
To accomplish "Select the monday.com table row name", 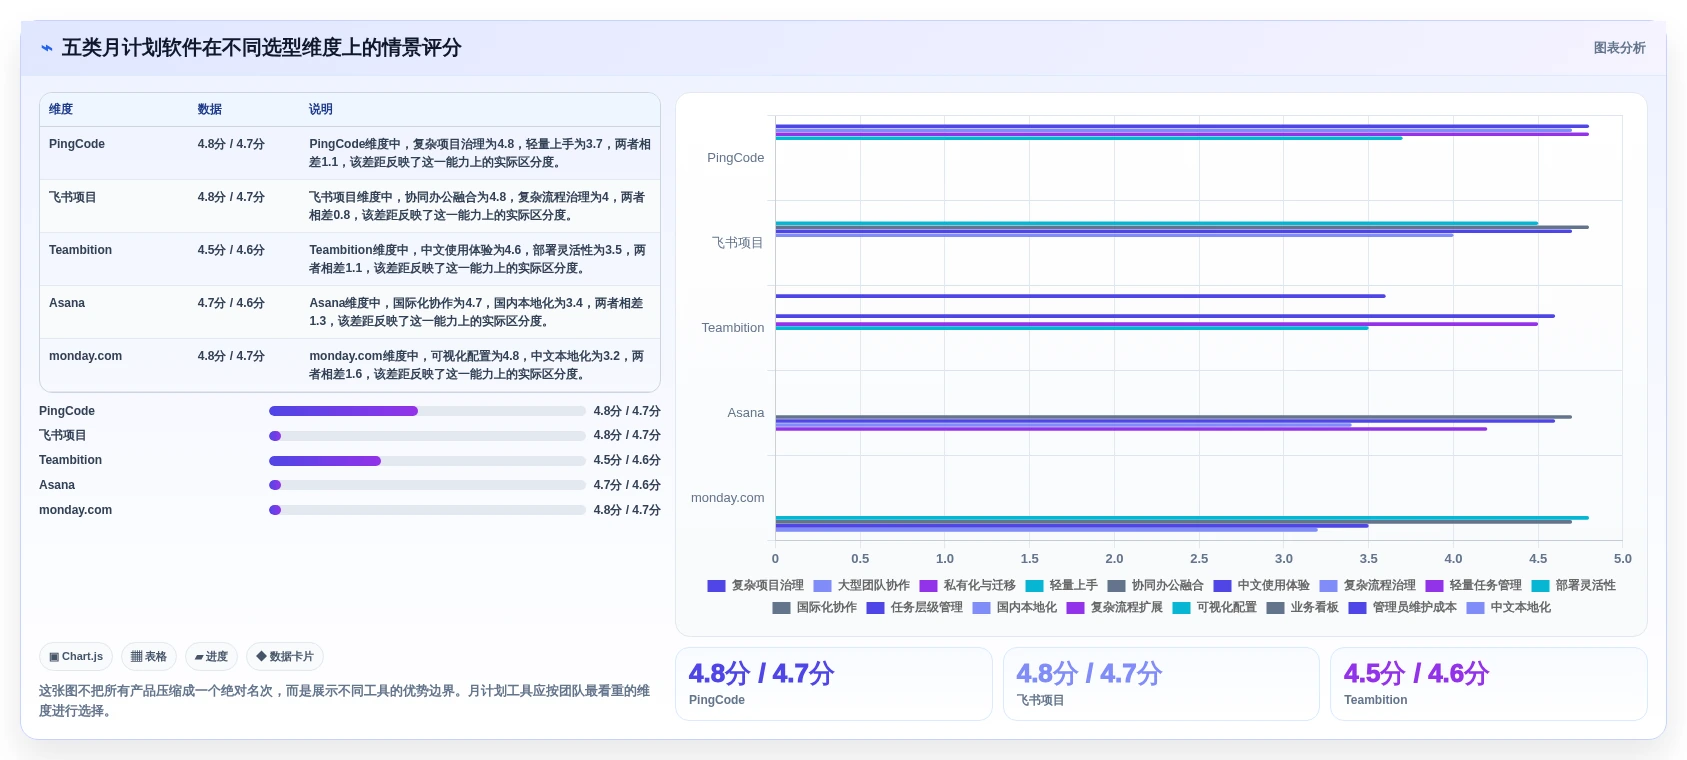I will (85, 356).
